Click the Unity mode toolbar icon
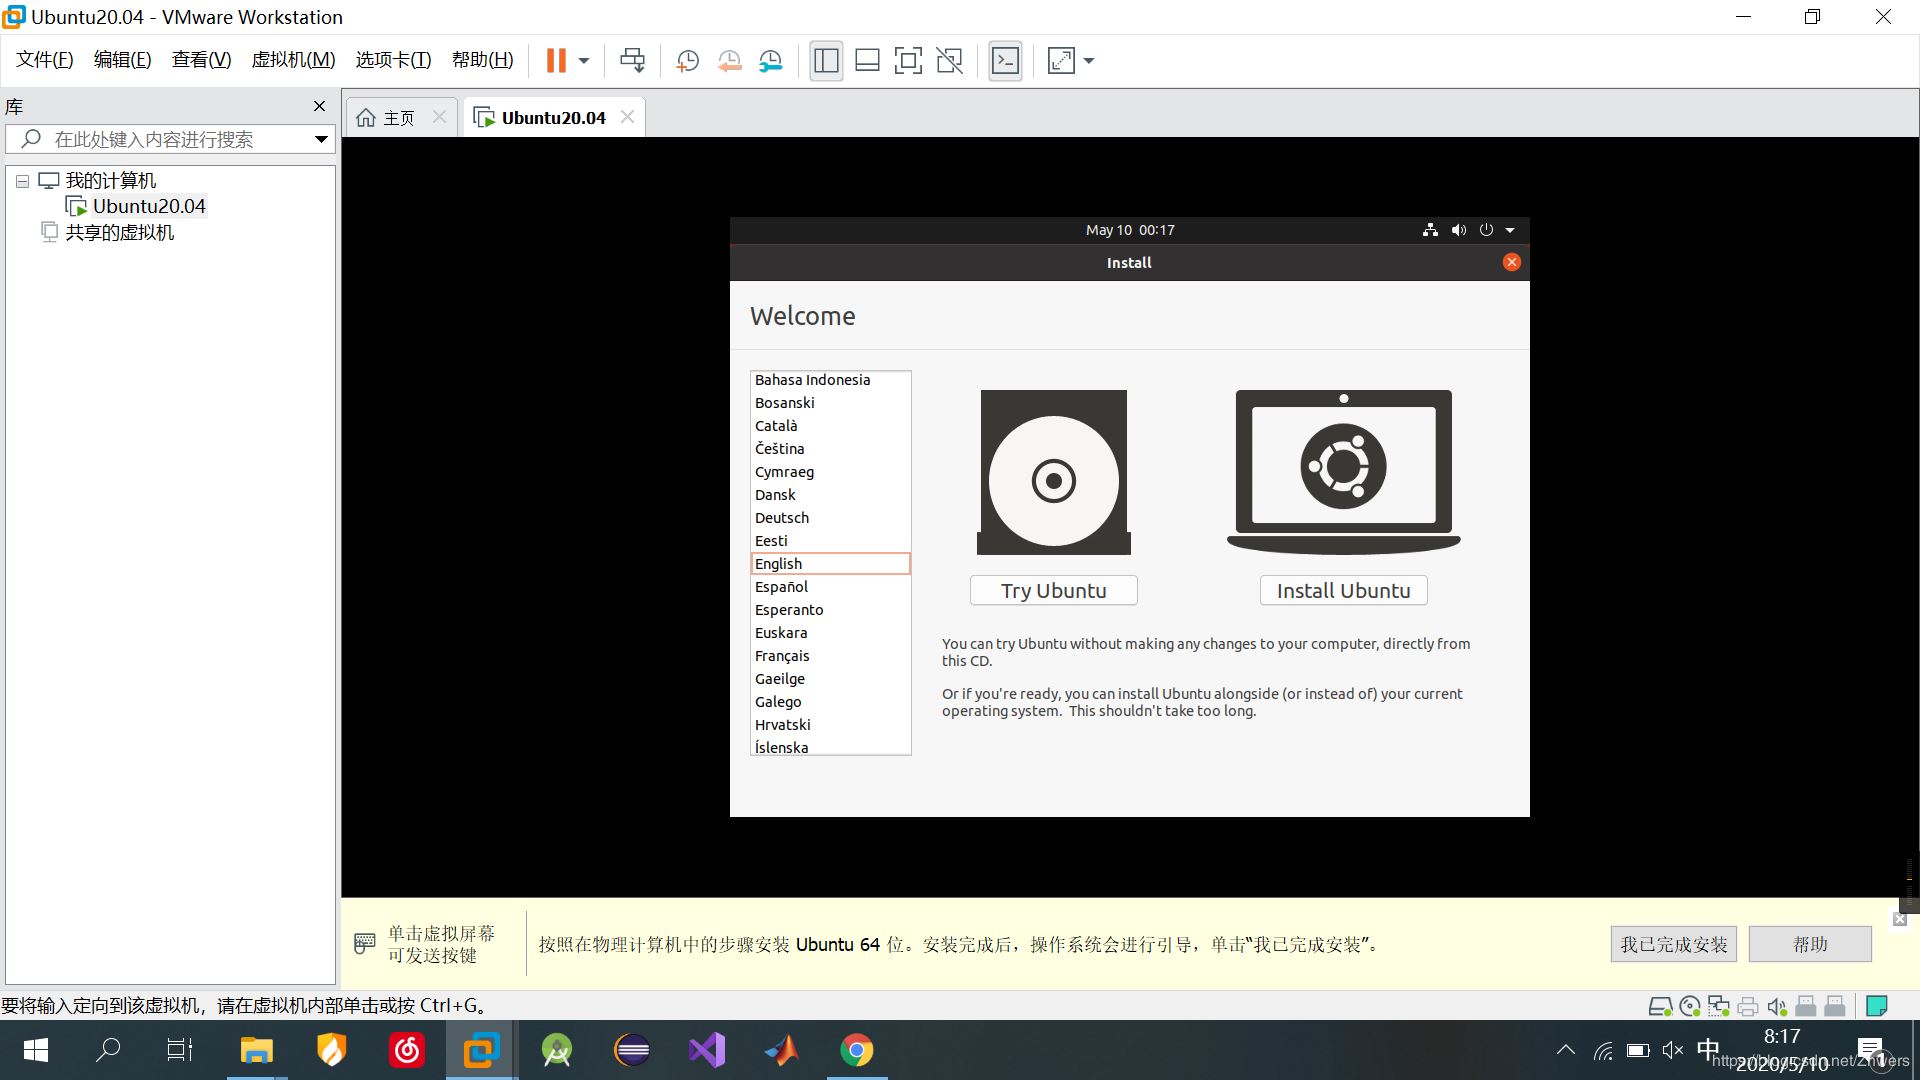Image resolution: width=1920 pixels, height=1080 pixels. coord(949,61)
